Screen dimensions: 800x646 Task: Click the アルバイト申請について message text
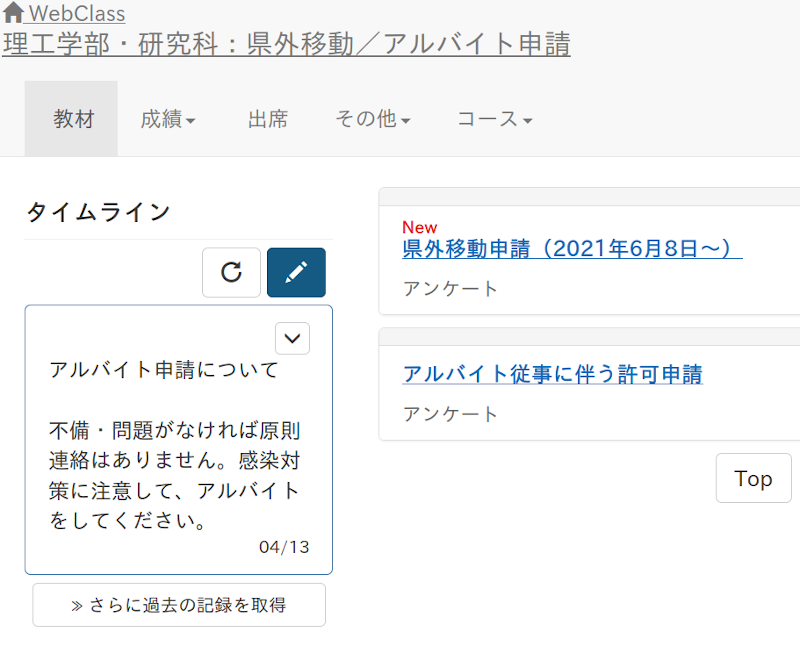pos(164,369)
